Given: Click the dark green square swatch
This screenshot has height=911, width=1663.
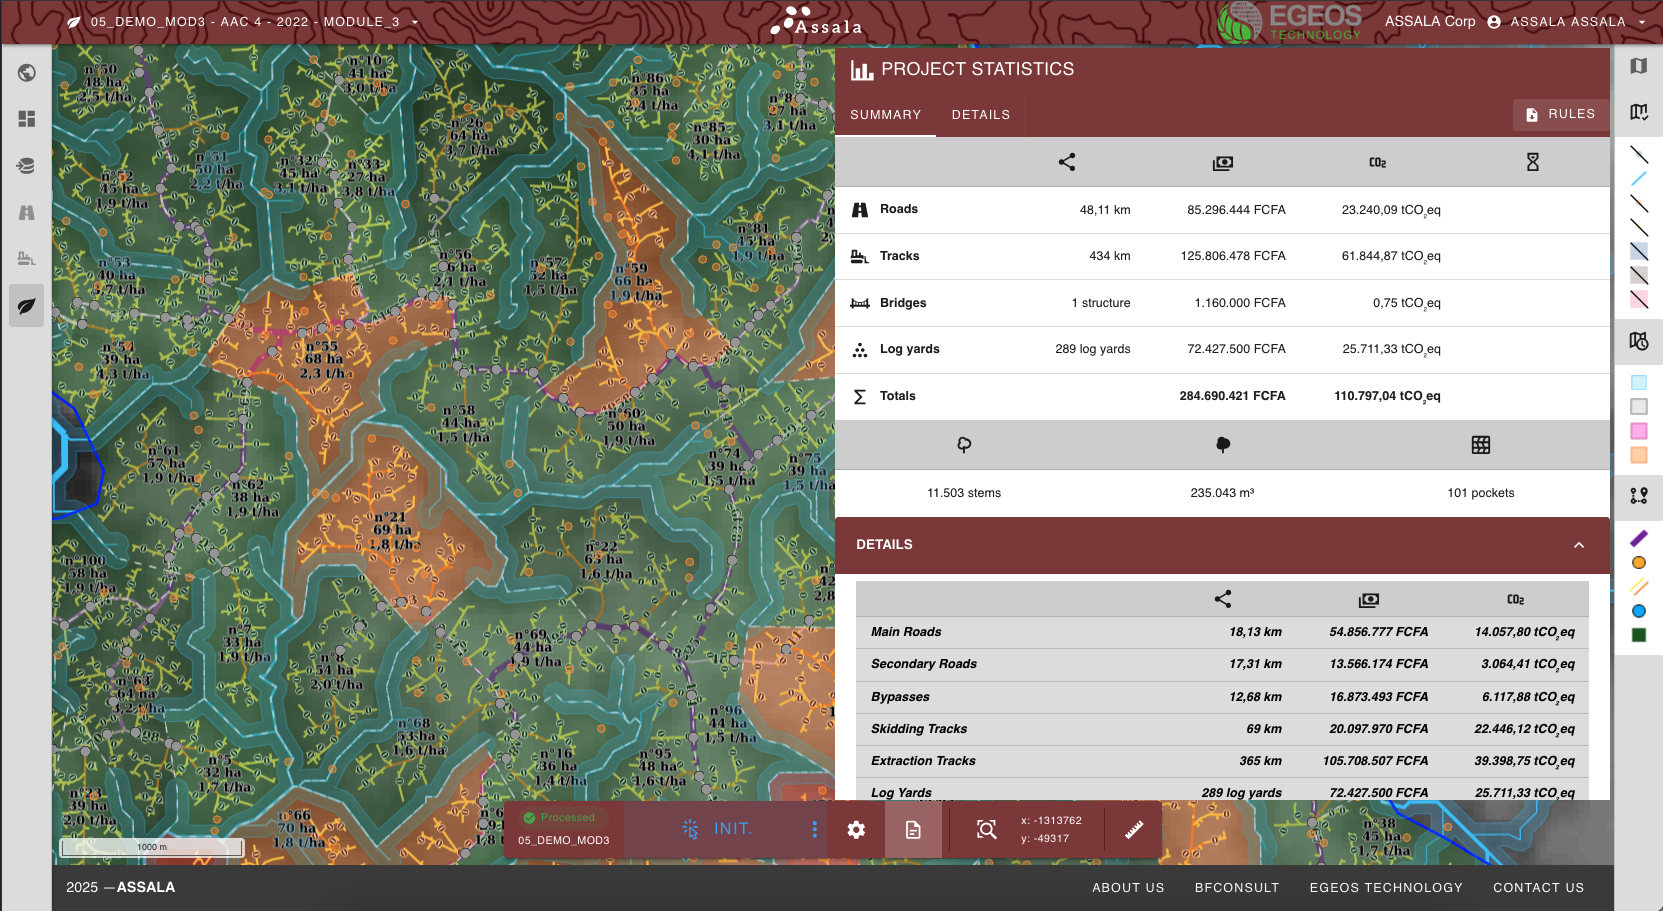Looking at the screenshot, I should 1638,635.
